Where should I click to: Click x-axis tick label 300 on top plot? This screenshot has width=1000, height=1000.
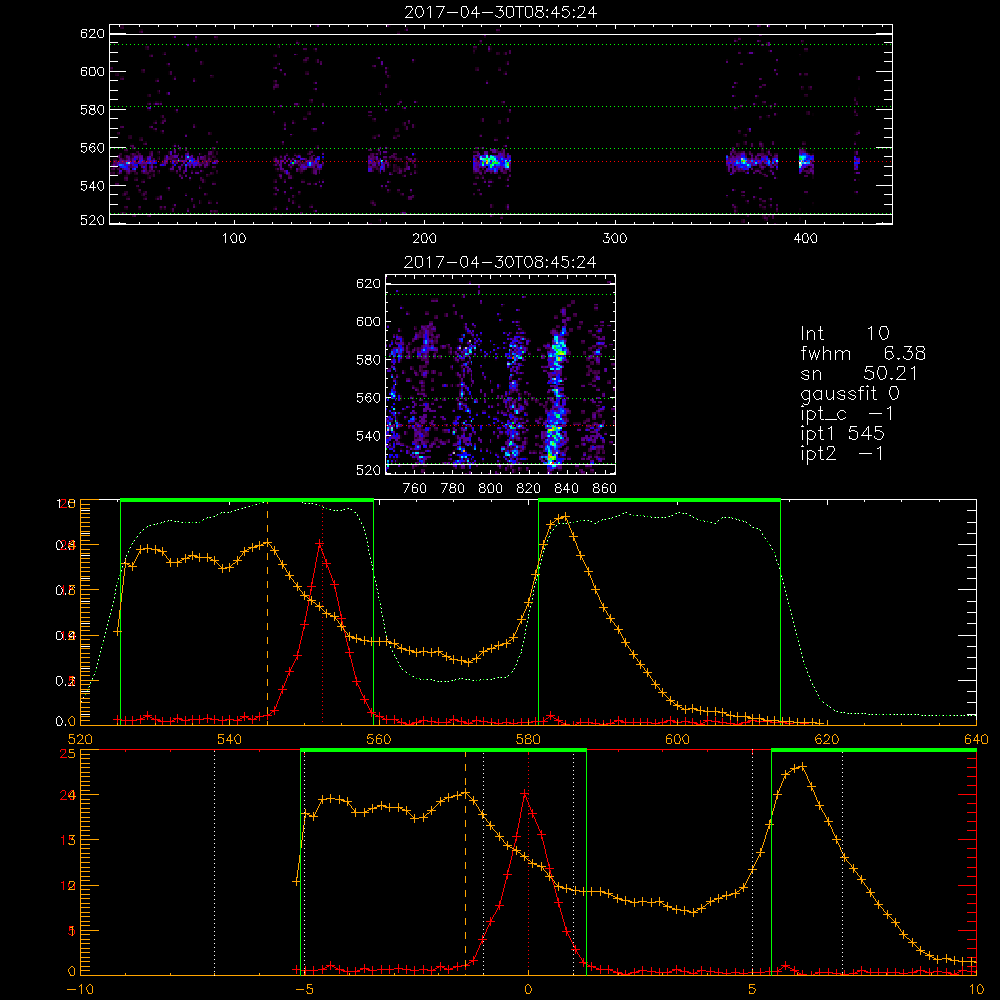pyautogui.click(x=615, y=239)
